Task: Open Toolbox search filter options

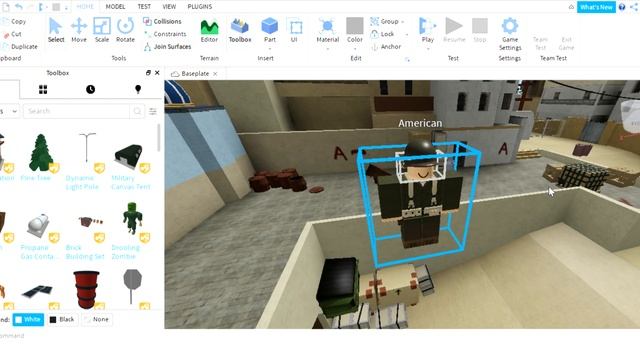Action: [x=153, y=111]
